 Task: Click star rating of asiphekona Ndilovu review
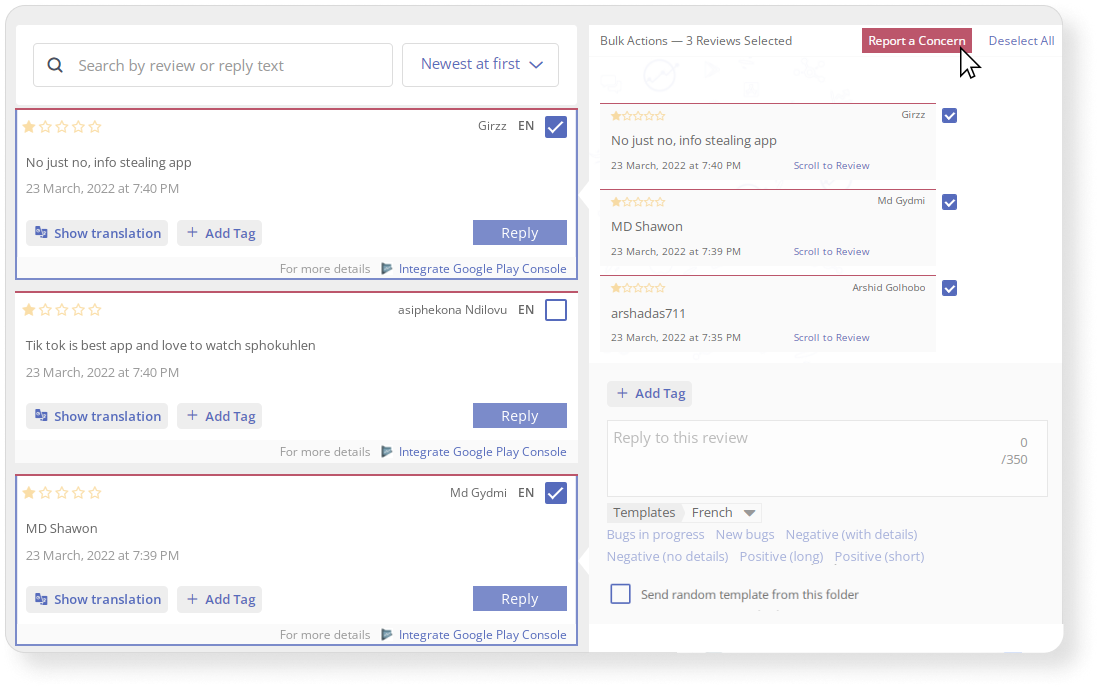tap(62, 310)
